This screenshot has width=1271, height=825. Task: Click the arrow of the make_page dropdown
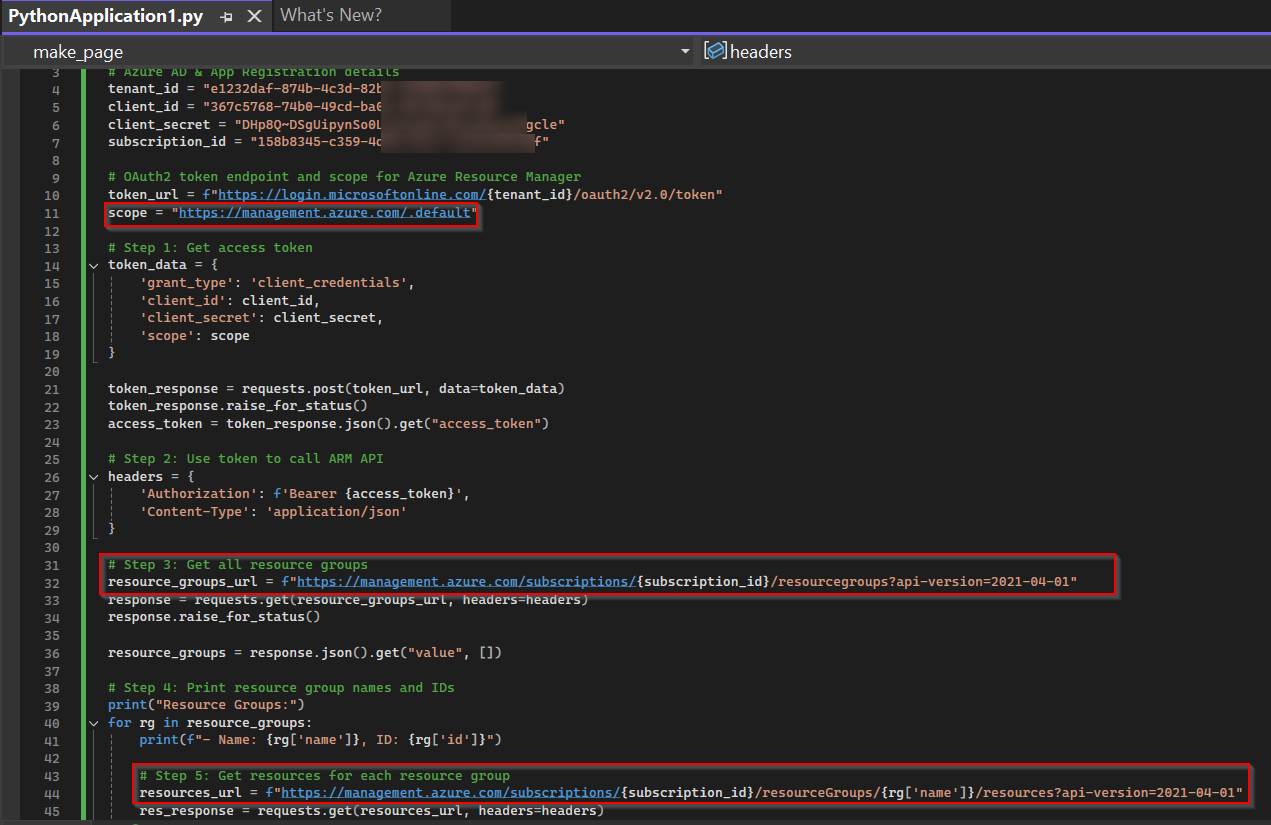[x=684, y=52]
